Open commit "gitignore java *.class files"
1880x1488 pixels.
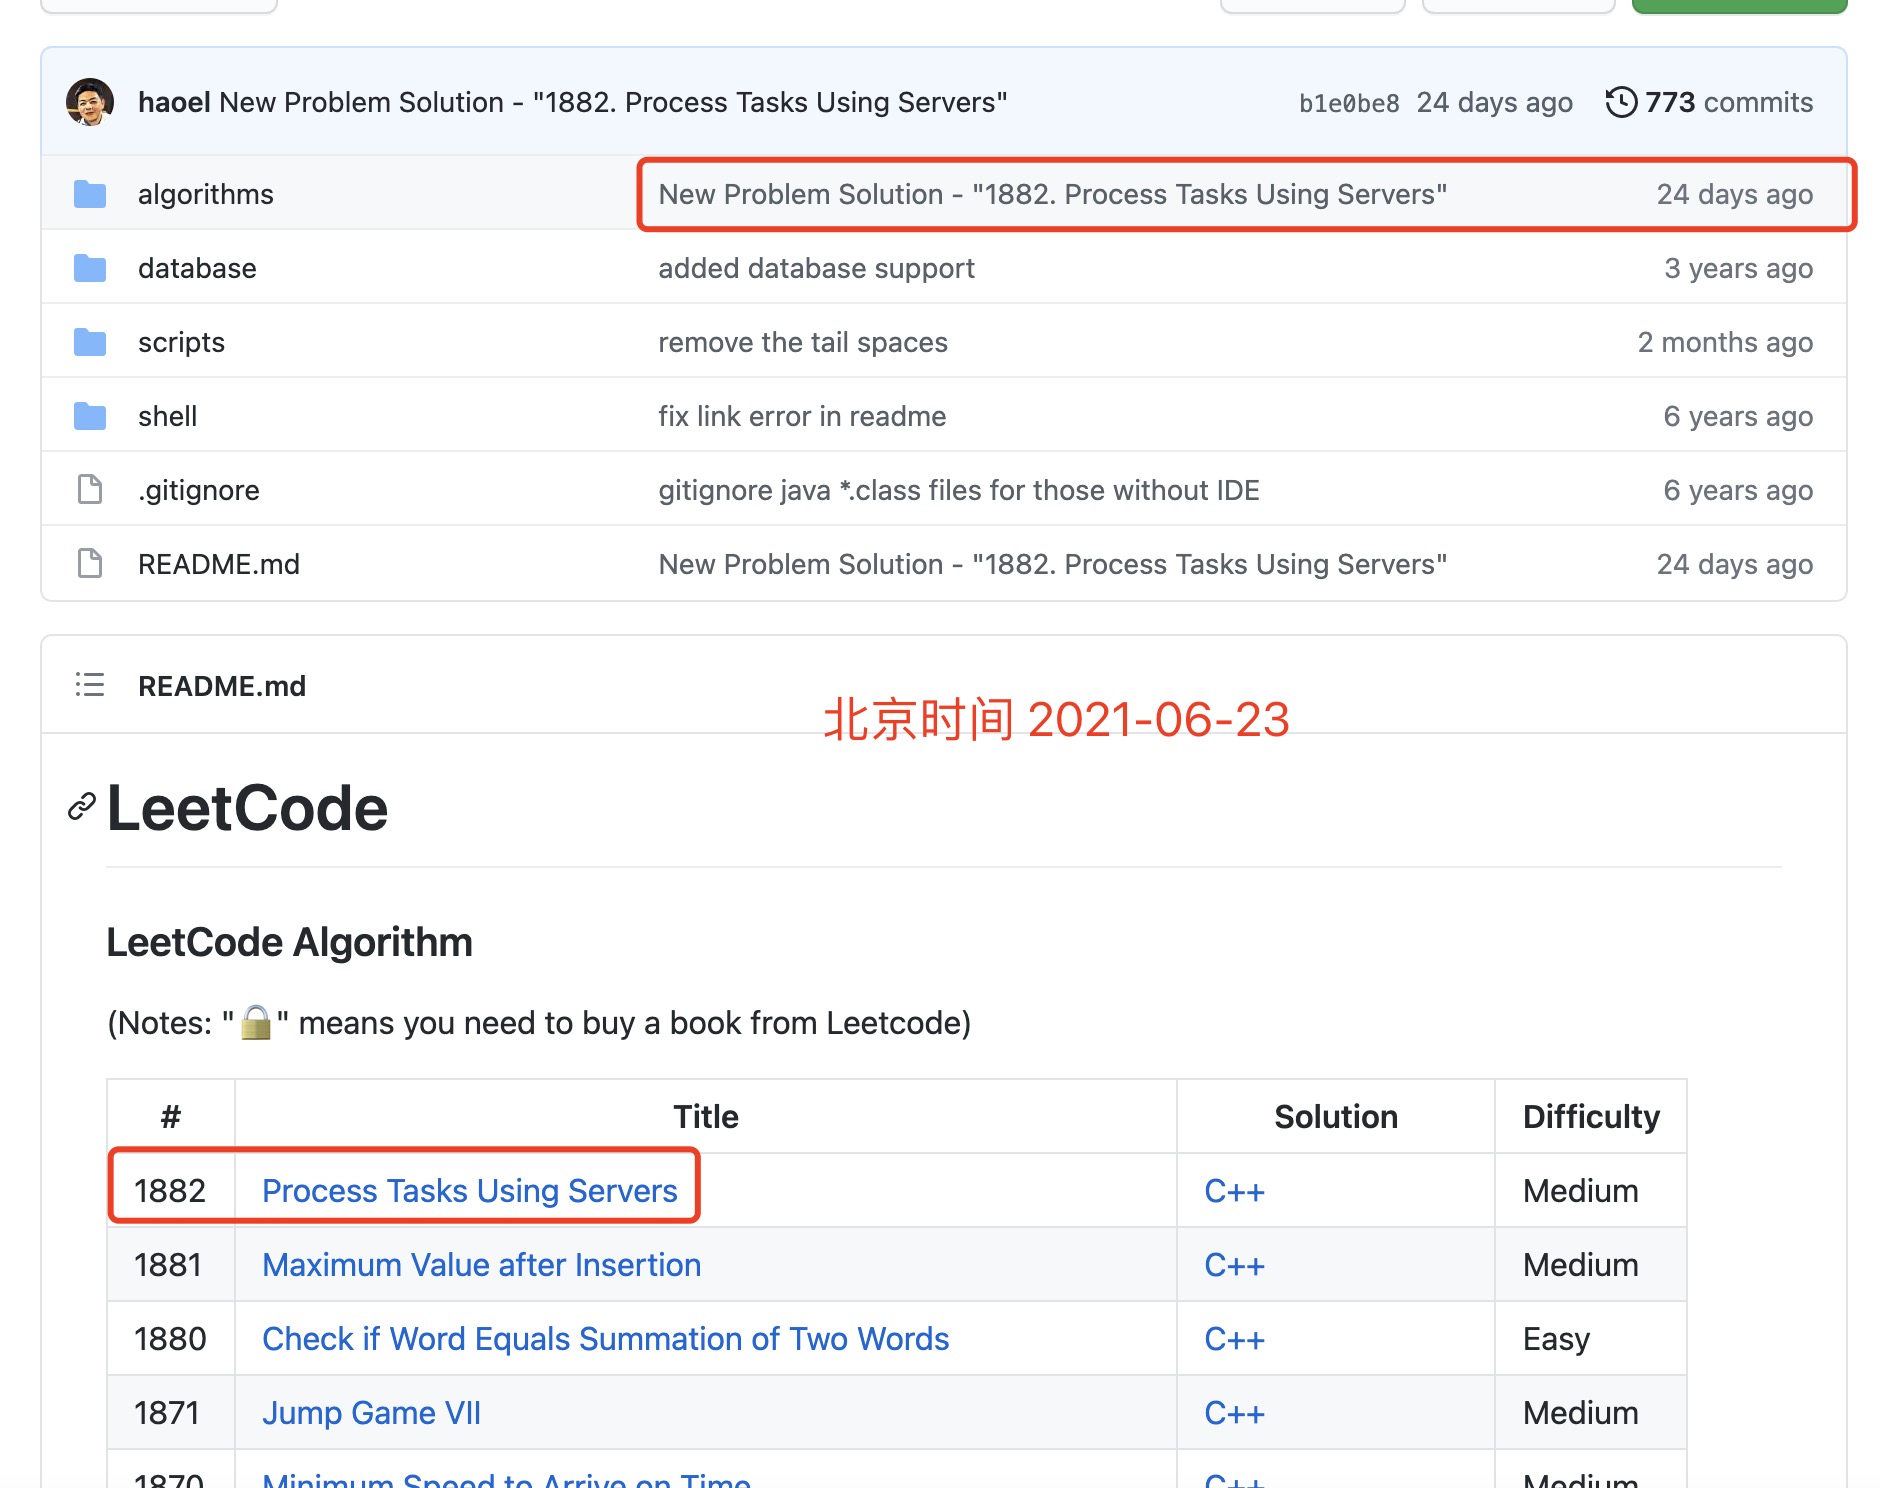959,490
